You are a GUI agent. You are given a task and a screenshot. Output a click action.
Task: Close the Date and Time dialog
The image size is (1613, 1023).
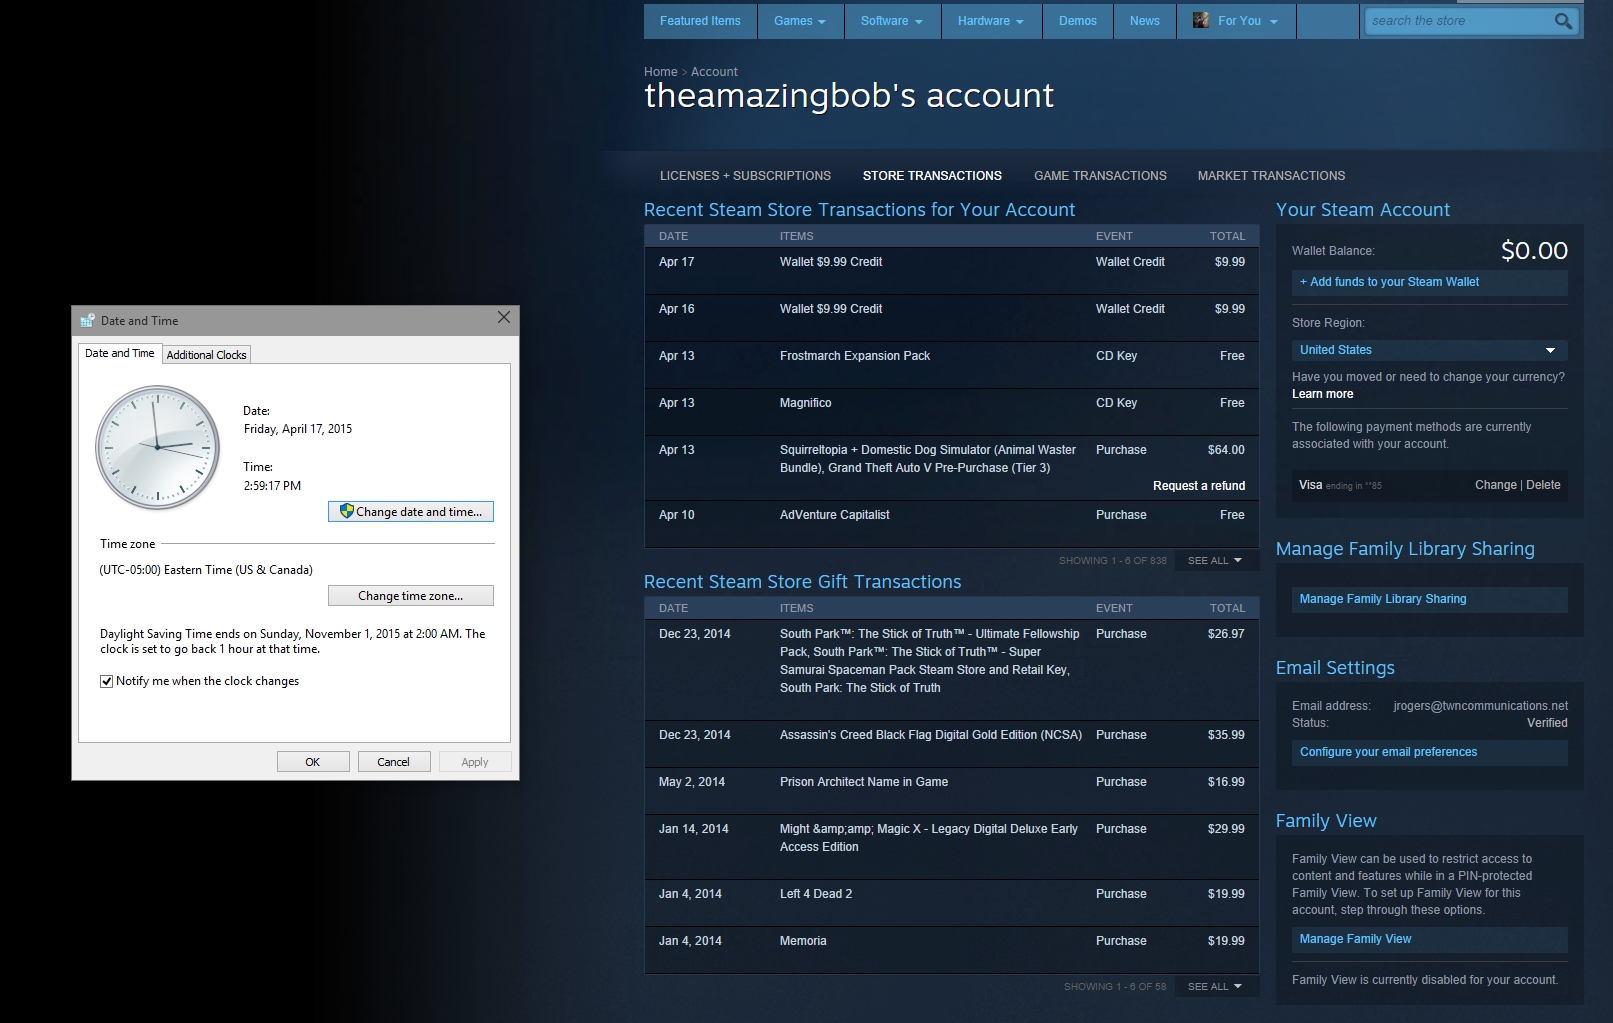(x=504, y=317)
